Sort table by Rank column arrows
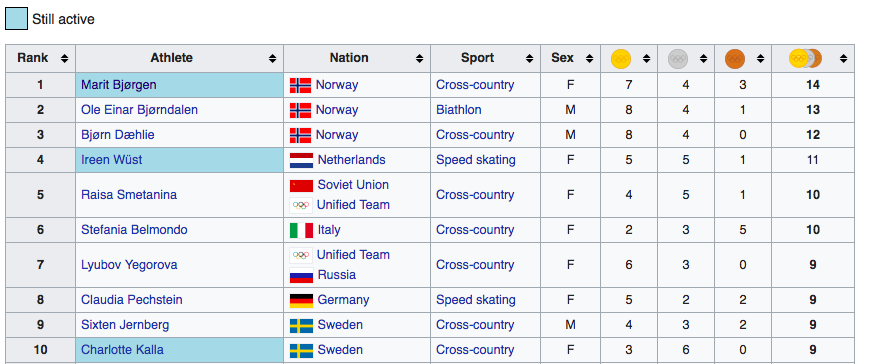This screenshot has height=364, width=888. tap(65, 58)
